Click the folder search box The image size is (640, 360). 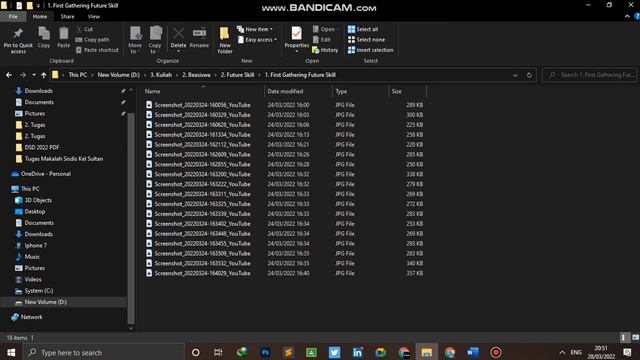pos(589,75)
